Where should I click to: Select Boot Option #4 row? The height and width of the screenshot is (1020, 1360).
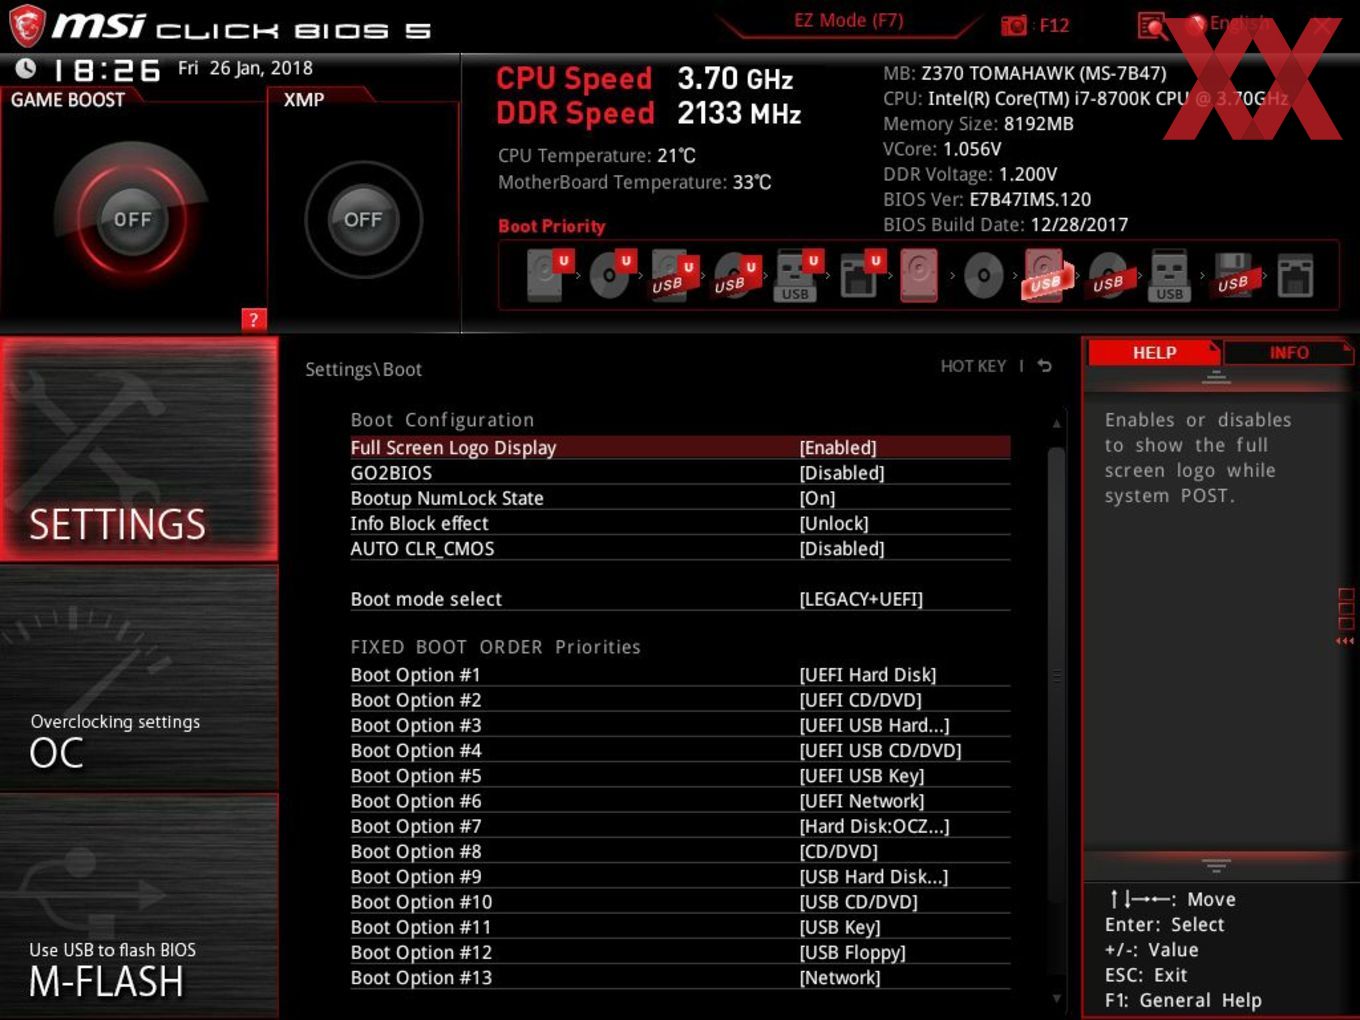680,750
